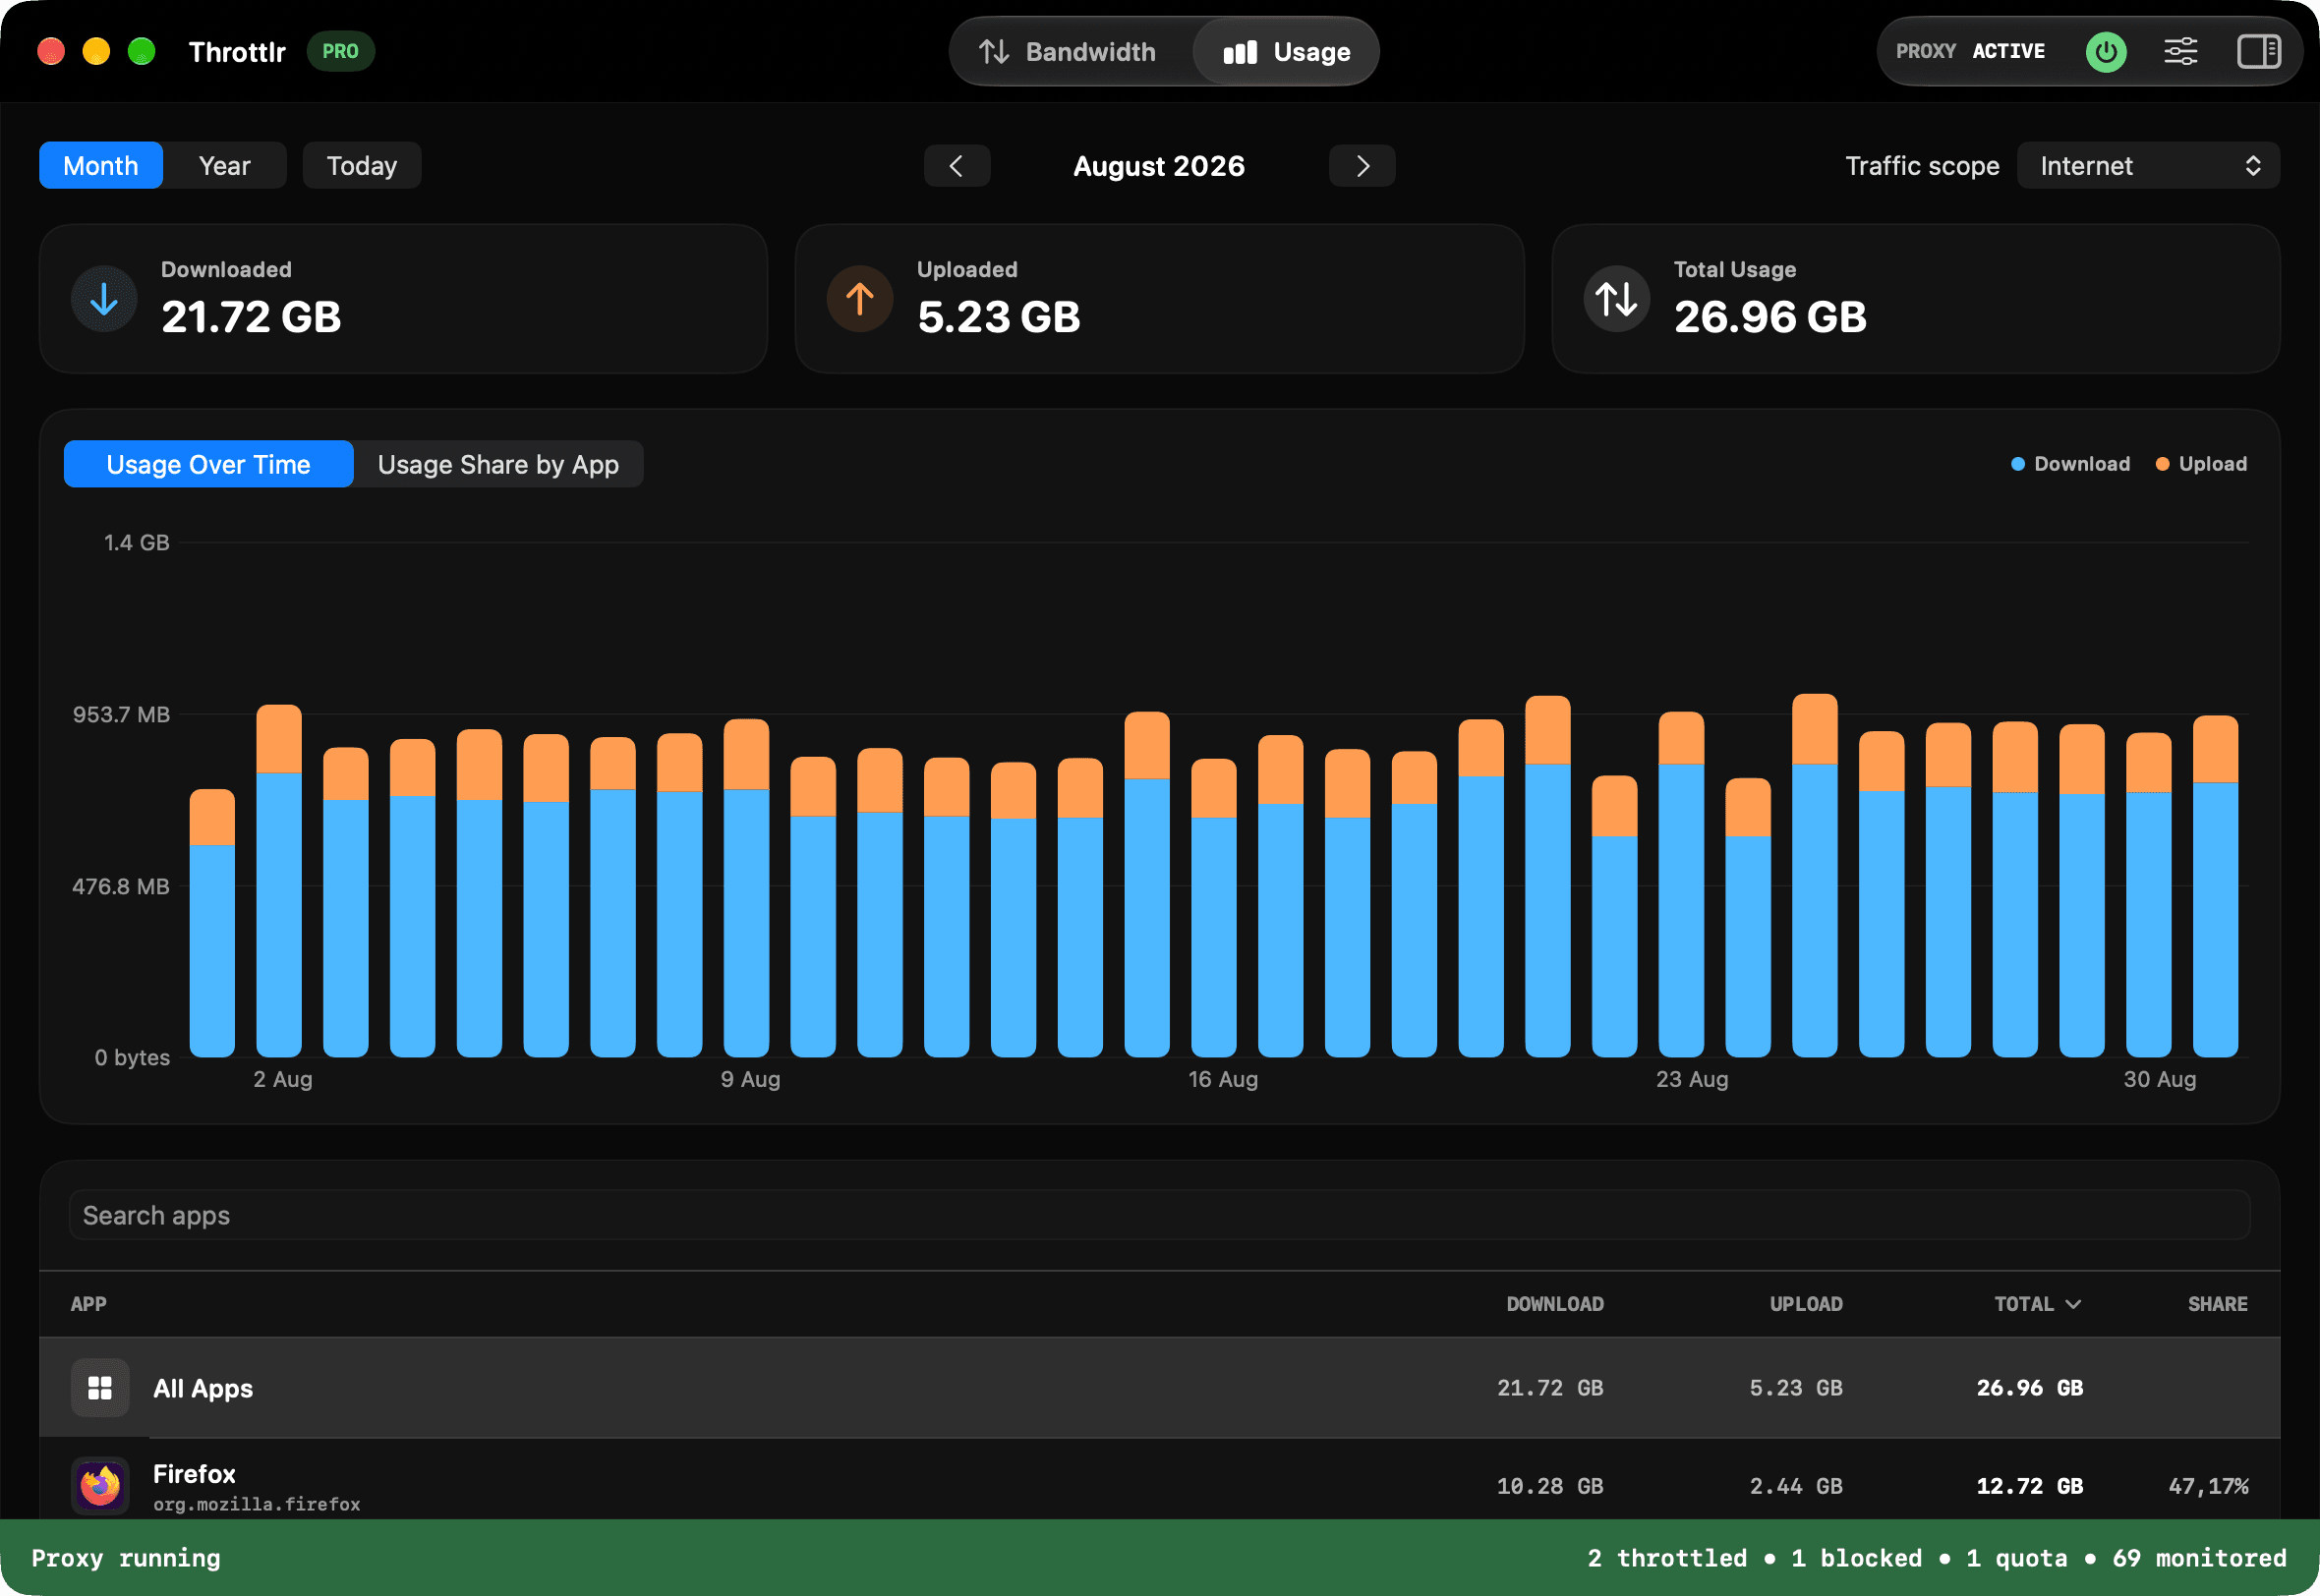
Task: Sort by the DOWNLOAD column
Action: (1554, 1304)
